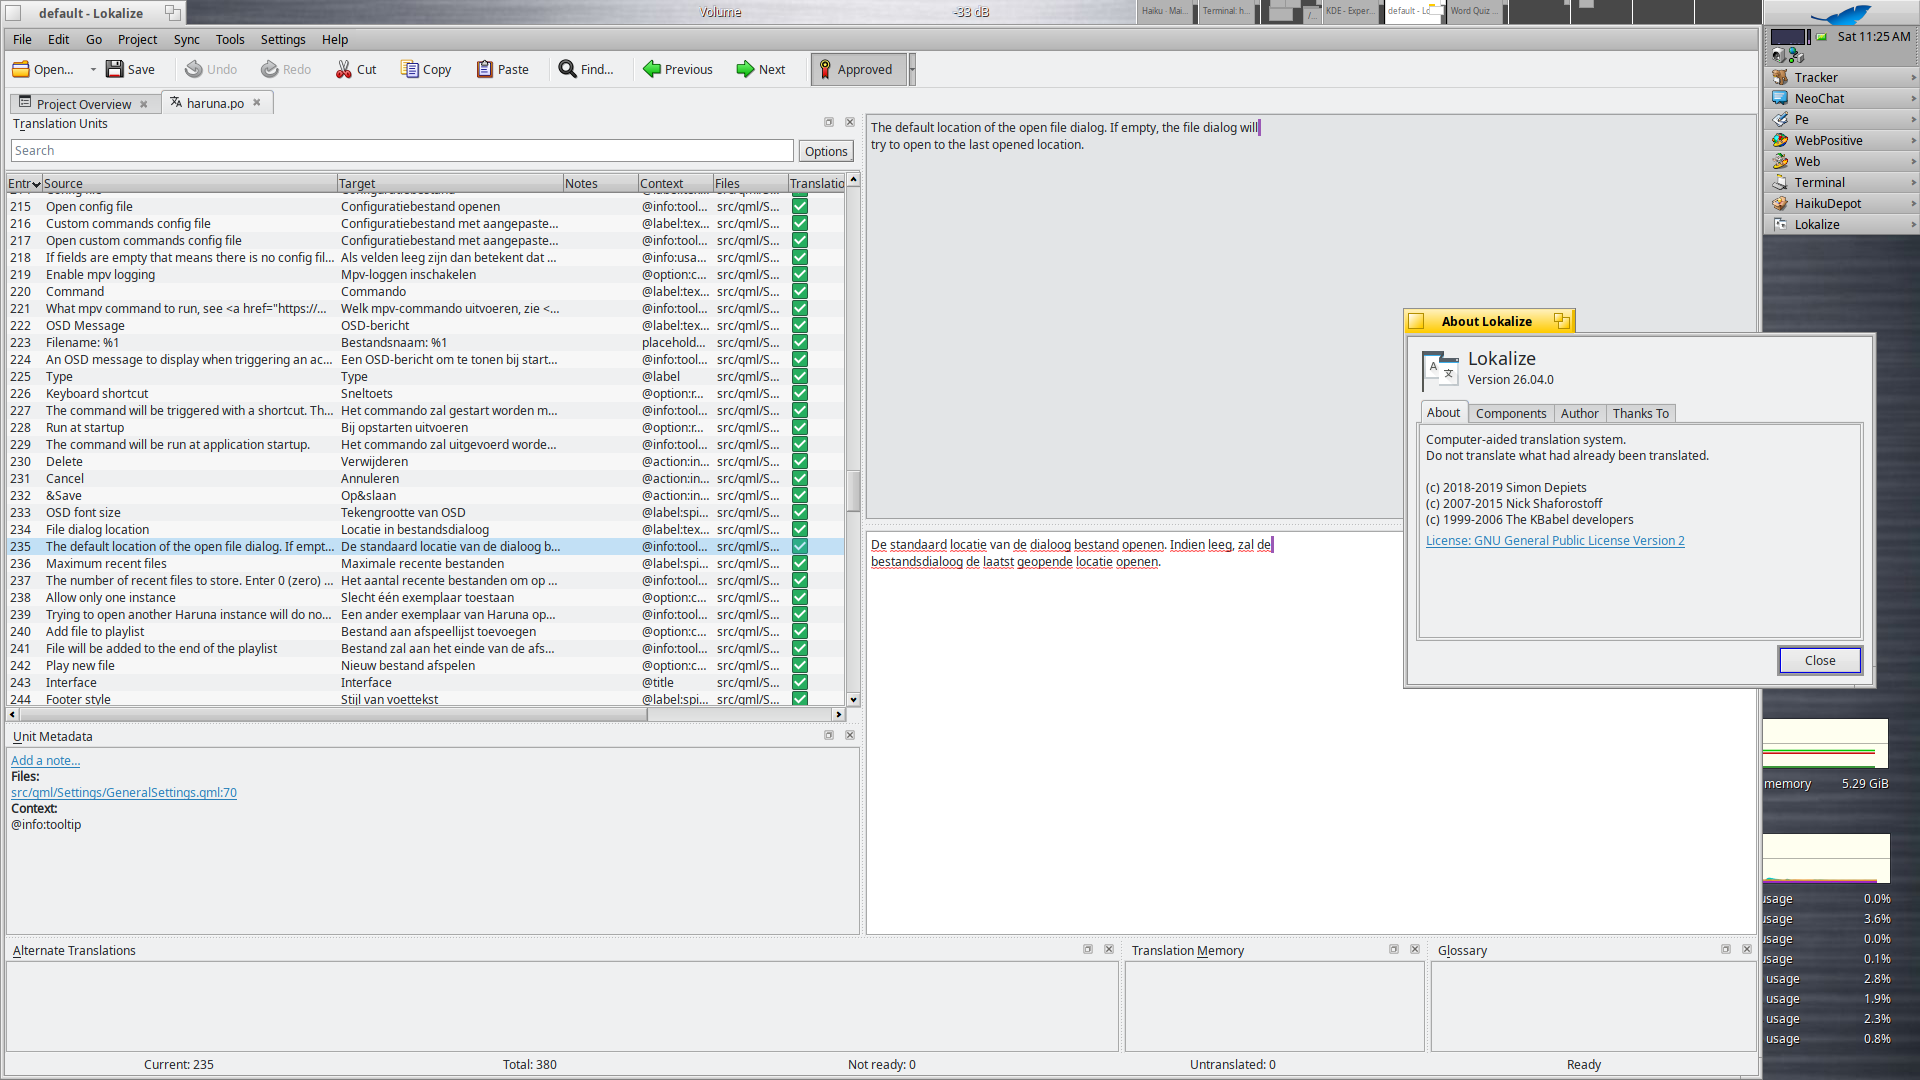Close the Translation Units panel
The image size is (1920, 1080).
click(850, 123)
